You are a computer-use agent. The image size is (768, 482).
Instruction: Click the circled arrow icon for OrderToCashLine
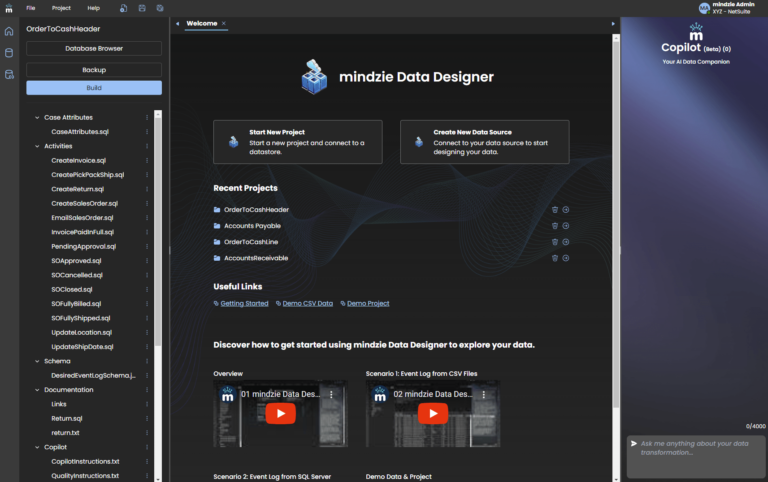[x=566, y=242]
